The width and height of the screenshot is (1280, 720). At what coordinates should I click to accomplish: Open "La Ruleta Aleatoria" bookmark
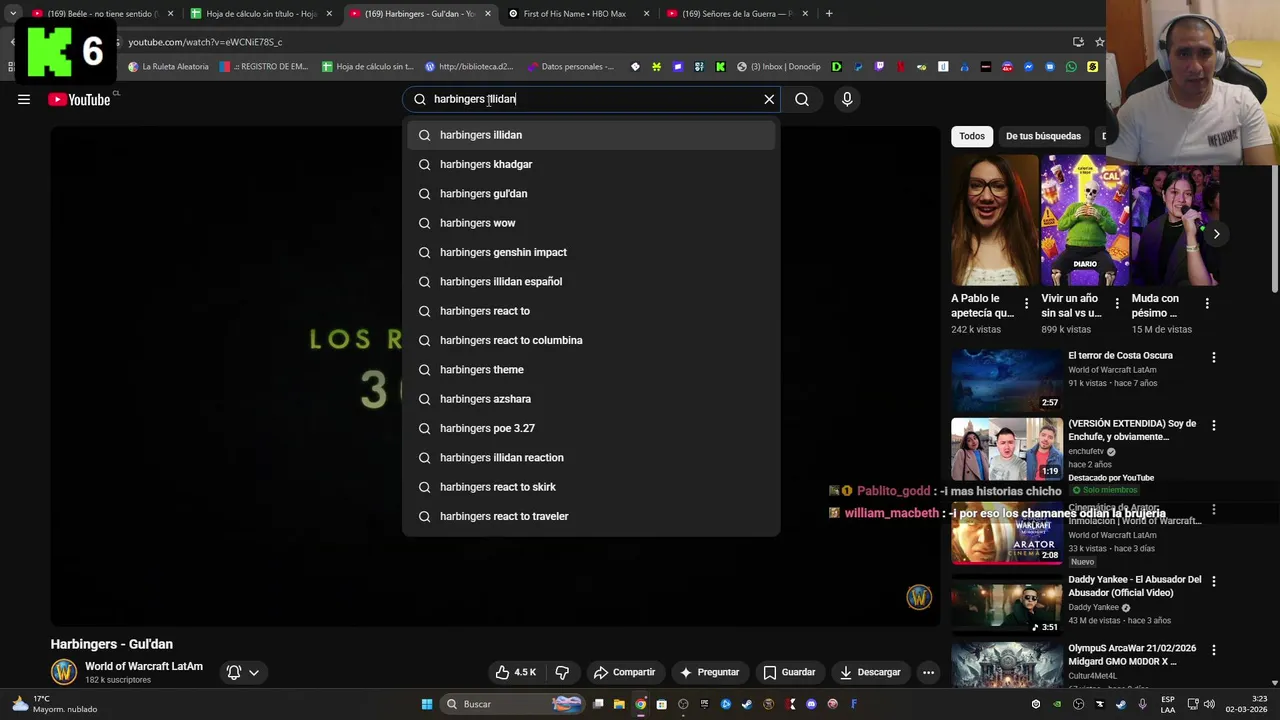tap(168, 67)
